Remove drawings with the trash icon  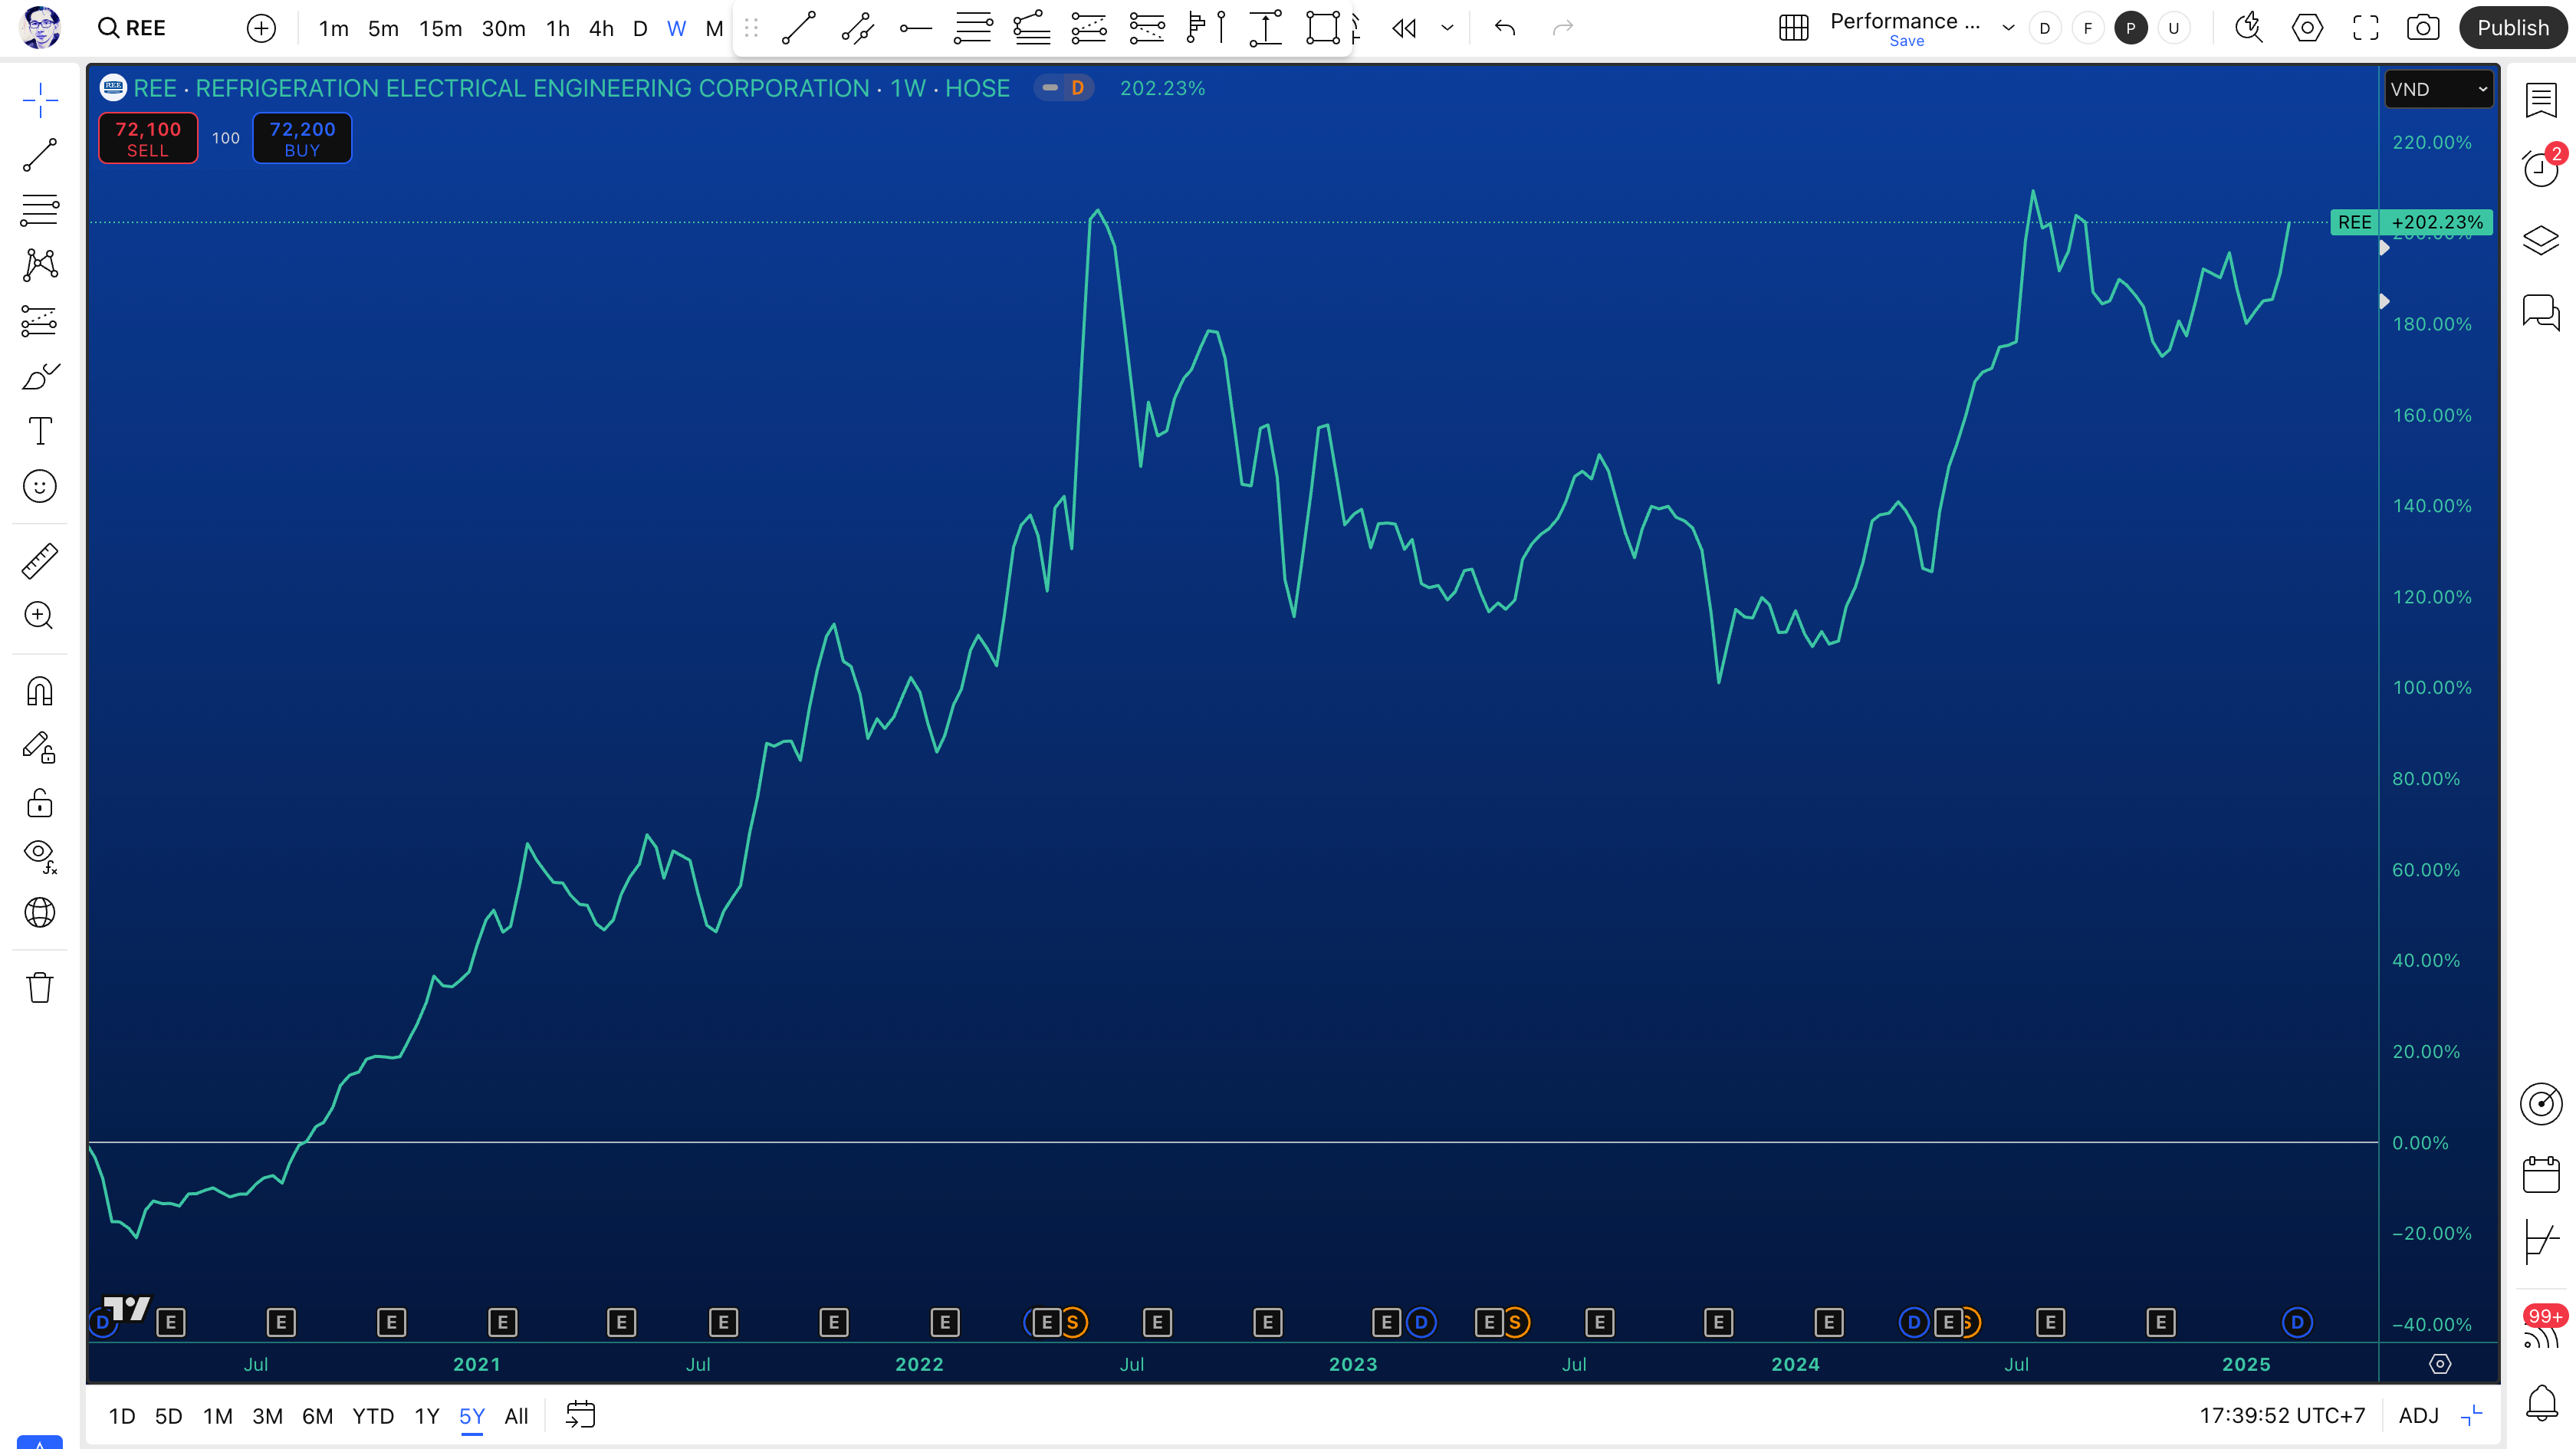[40, 987]
